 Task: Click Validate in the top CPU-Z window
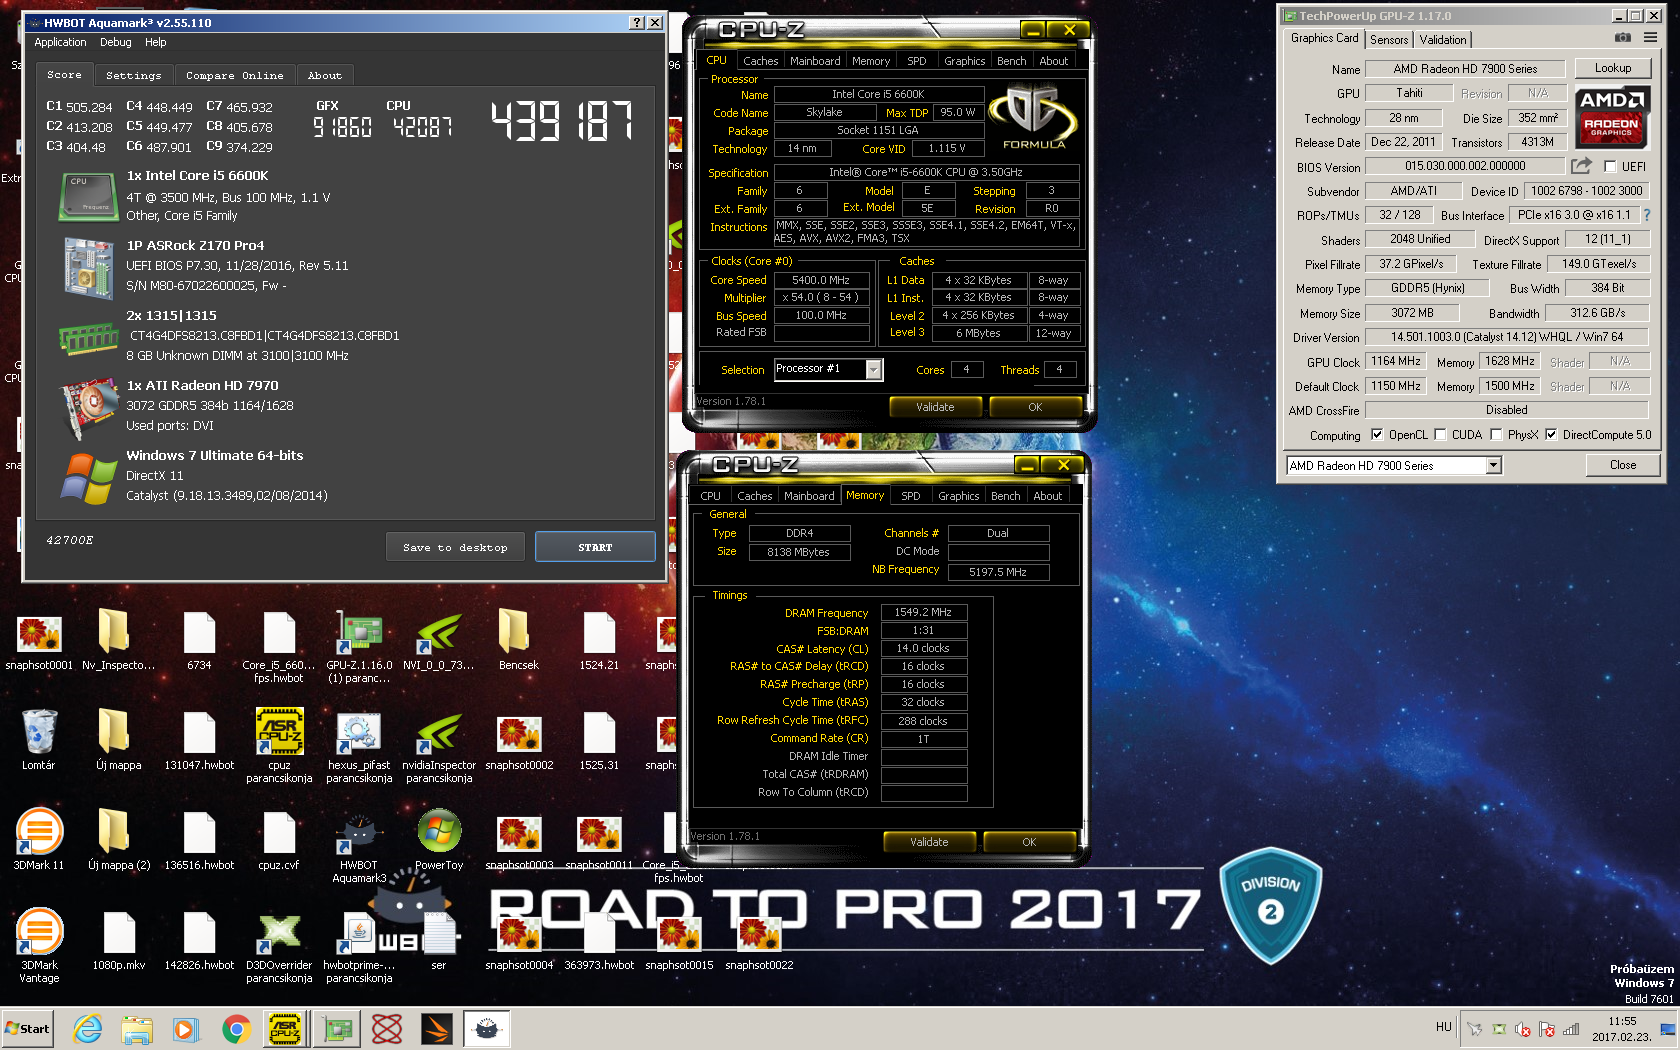point(934,407)
